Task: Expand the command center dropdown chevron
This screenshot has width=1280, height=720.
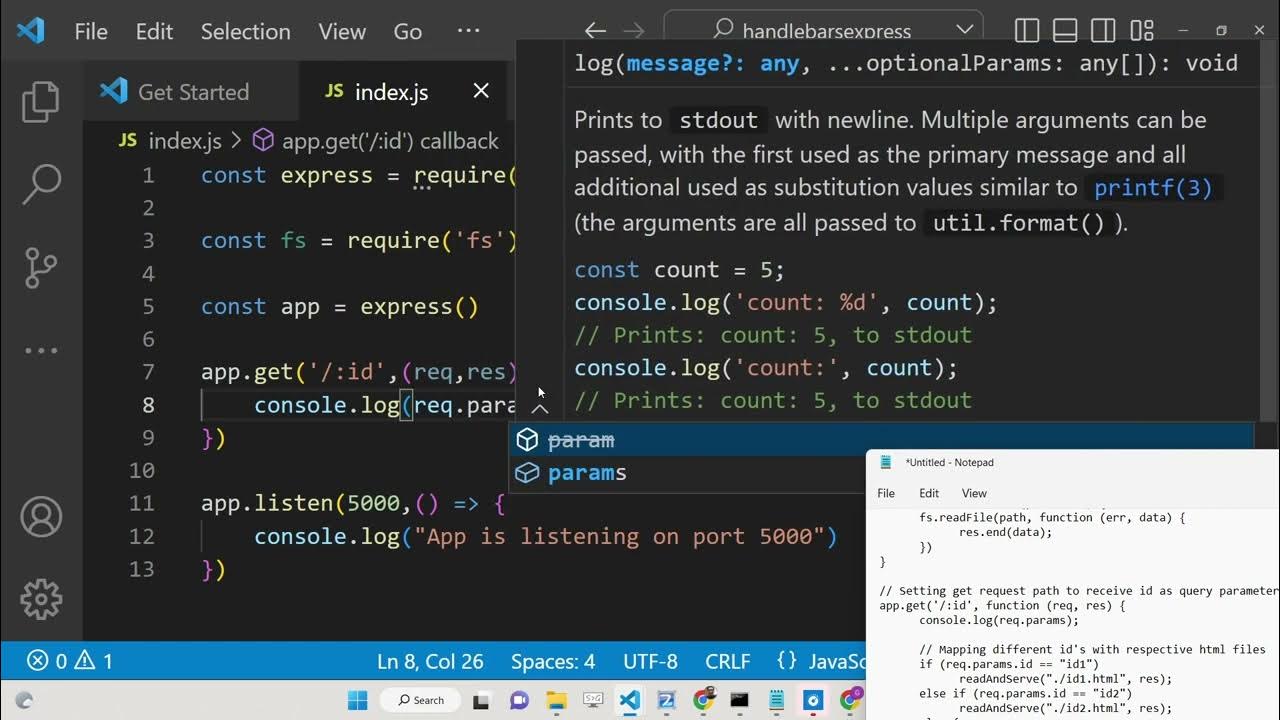Action: pyautogui.click(x=964, y=31)
